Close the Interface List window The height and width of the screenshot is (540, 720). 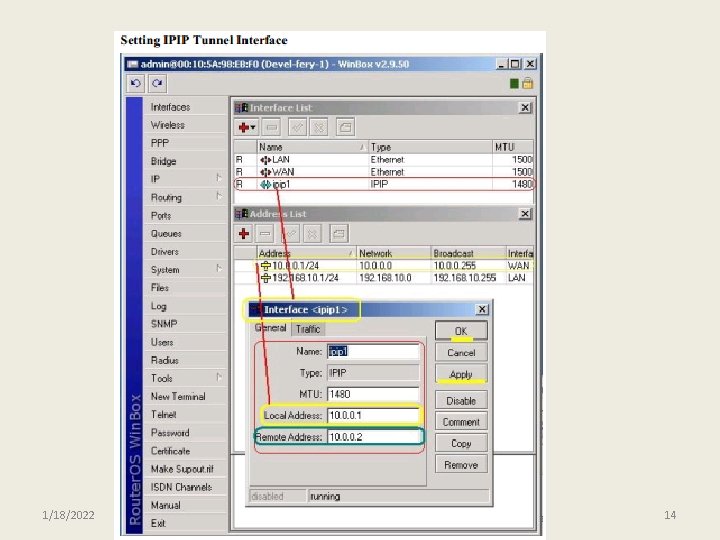525,107
